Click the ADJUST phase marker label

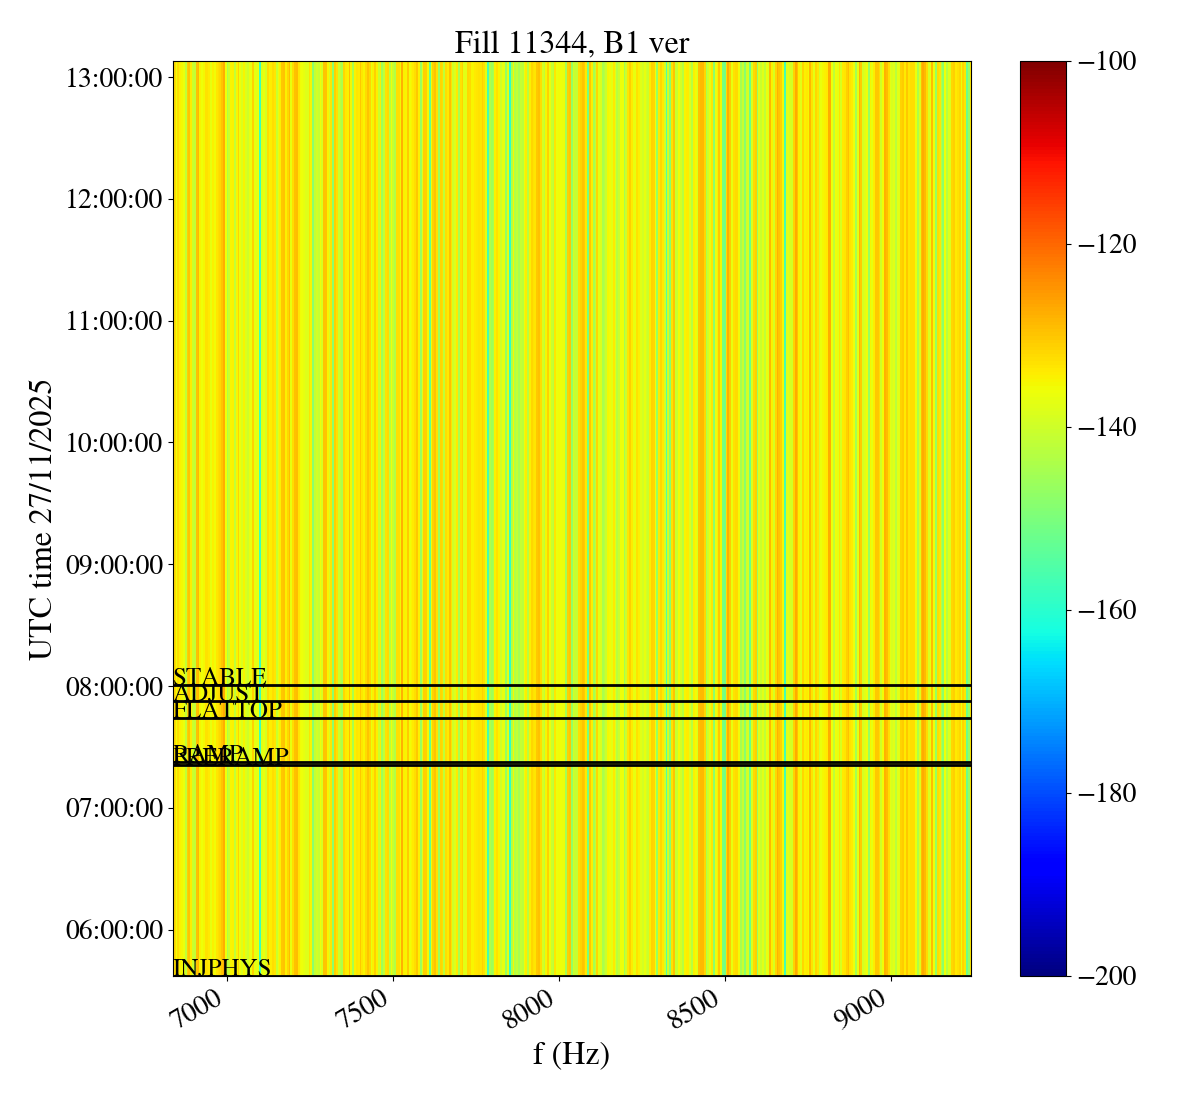pyautogui.click(x=218, y=694)
